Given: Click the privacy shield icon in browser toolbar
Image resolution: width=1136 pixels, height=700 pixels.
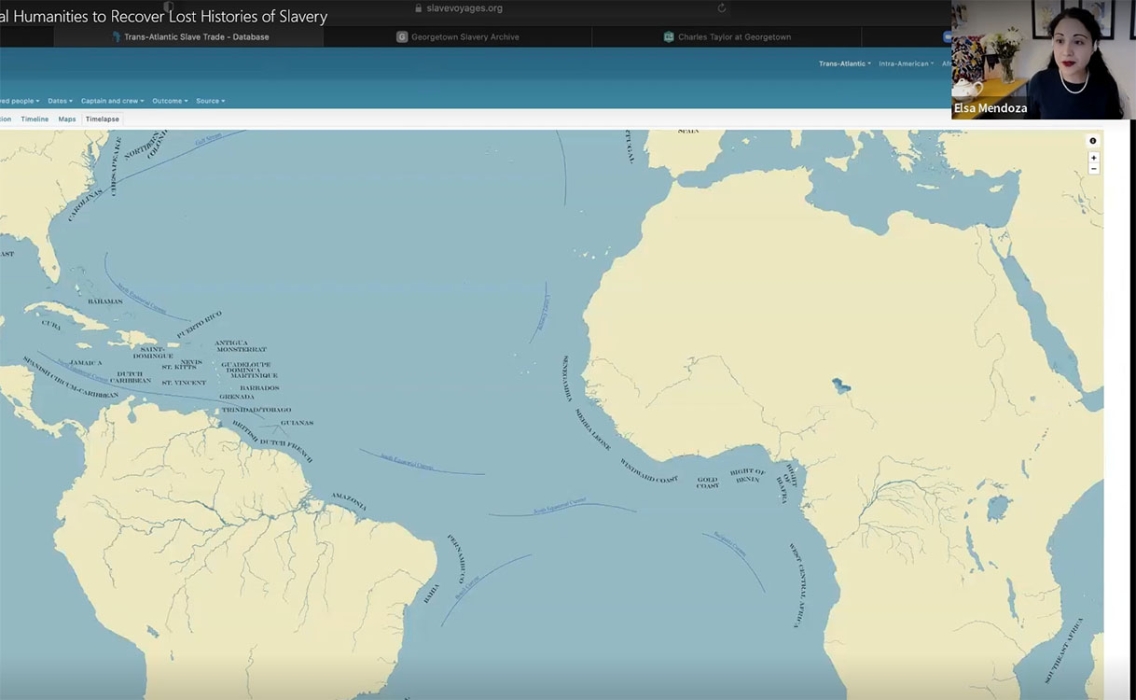Looking at the screenshot, I should (x=168, y=7).
